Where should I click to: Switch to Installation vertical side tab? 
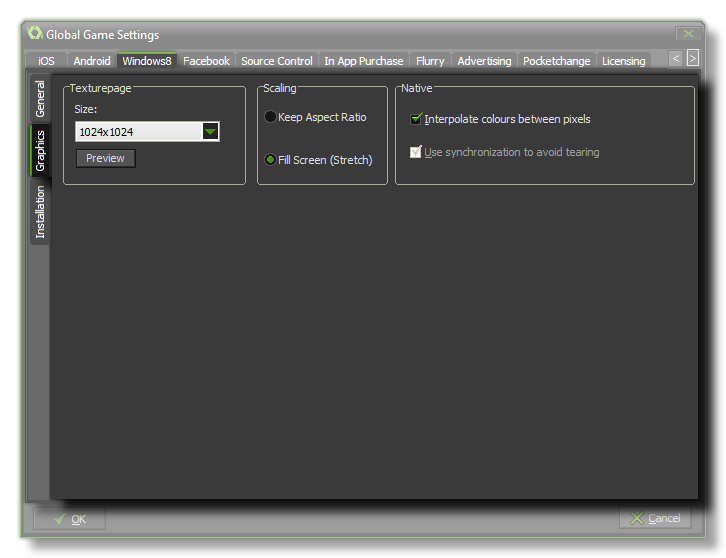[40, 211]
